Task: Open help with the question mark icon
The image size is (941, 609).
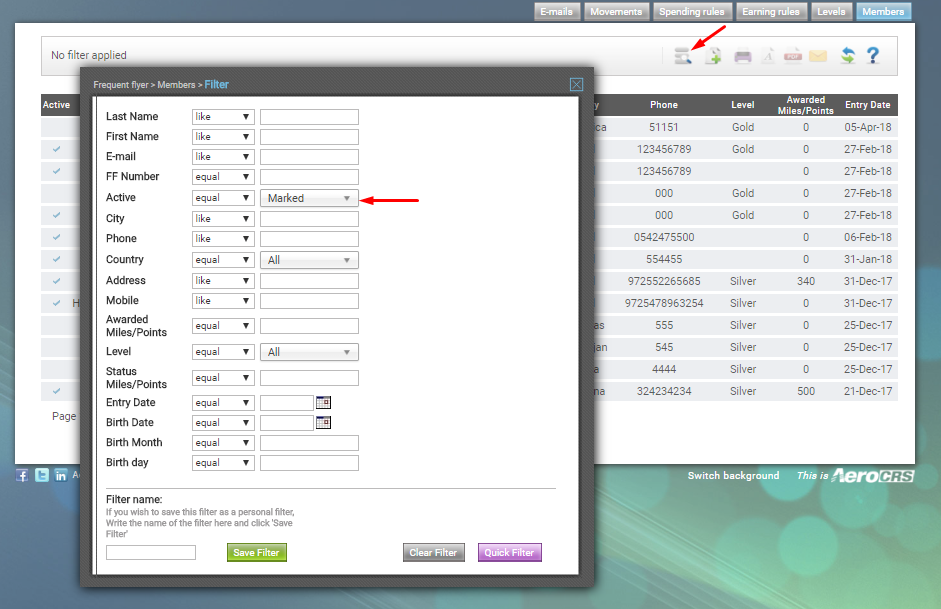Action: click(873, 56)
